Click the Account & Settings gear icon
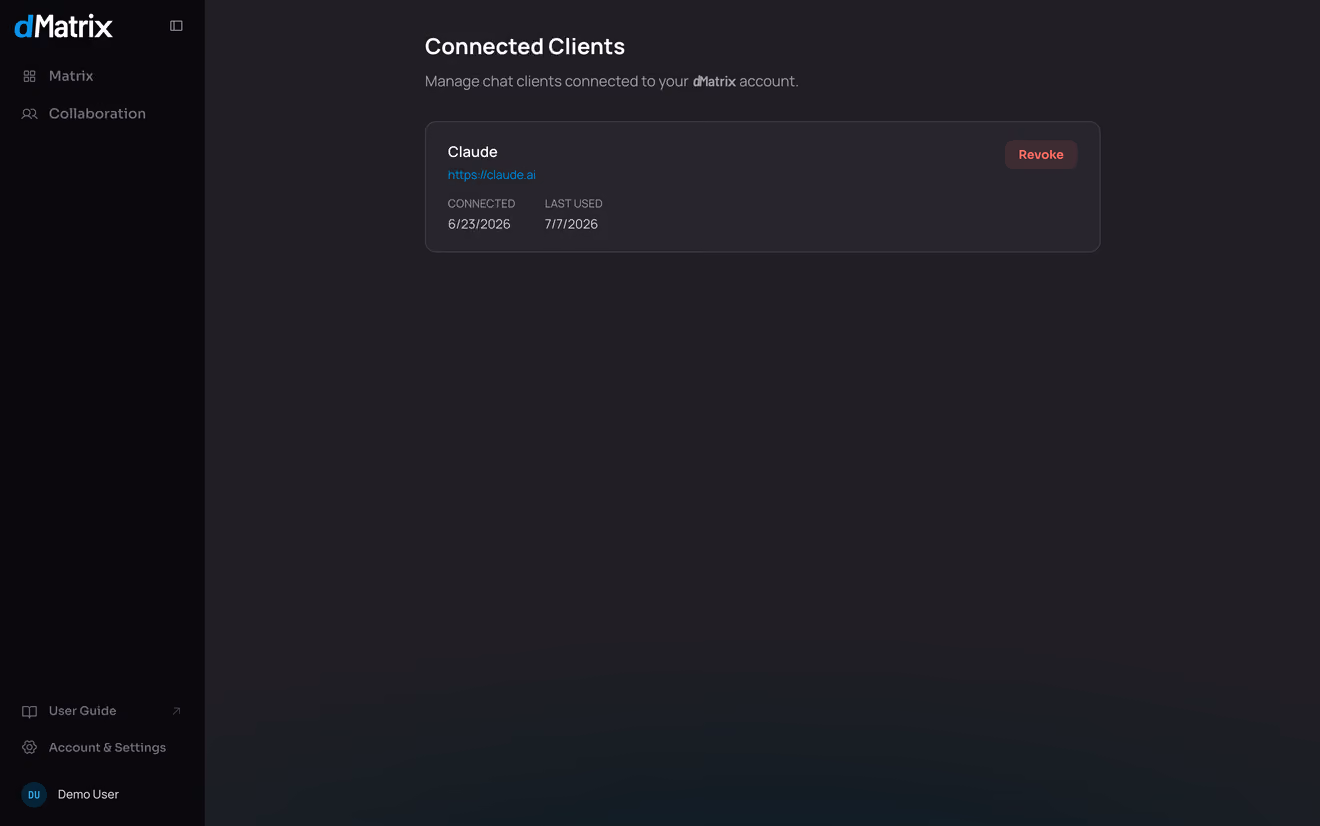 click(x=30, y=748)
